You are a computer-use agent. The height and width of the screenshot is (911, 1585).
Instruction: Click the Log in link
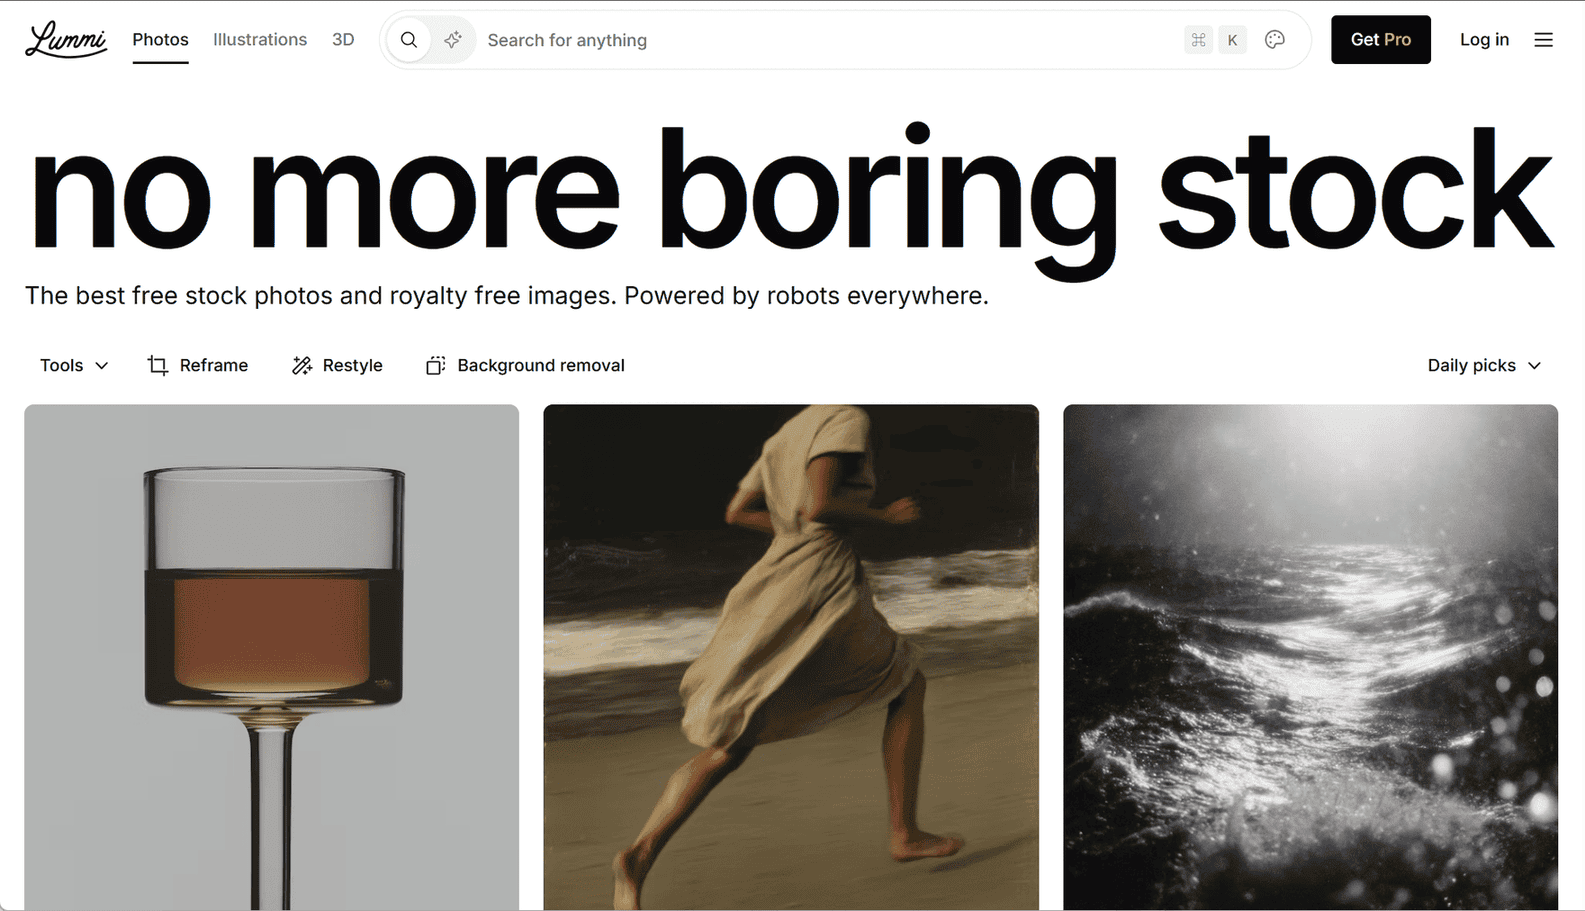point(1484,40)
